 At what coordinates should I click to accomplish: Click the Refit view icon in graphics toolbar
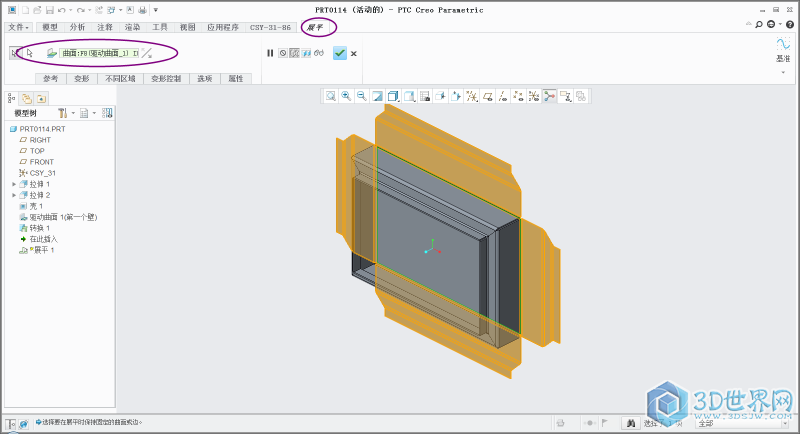click(331, 96)
